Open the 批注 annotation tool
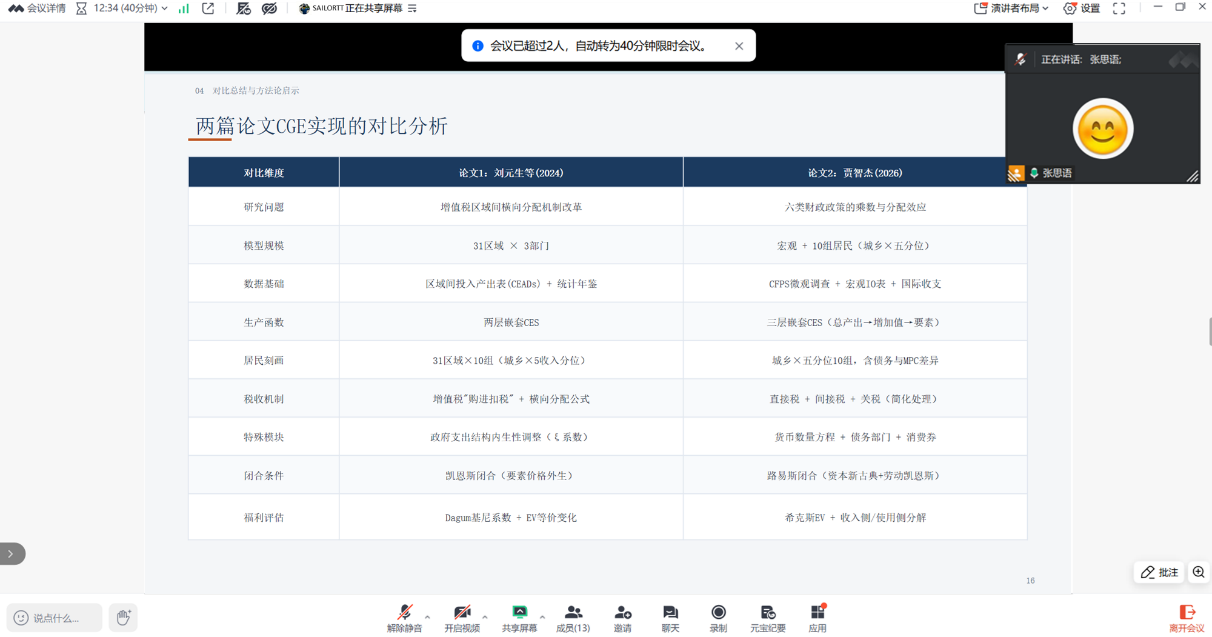 [x=1160, y=572]
